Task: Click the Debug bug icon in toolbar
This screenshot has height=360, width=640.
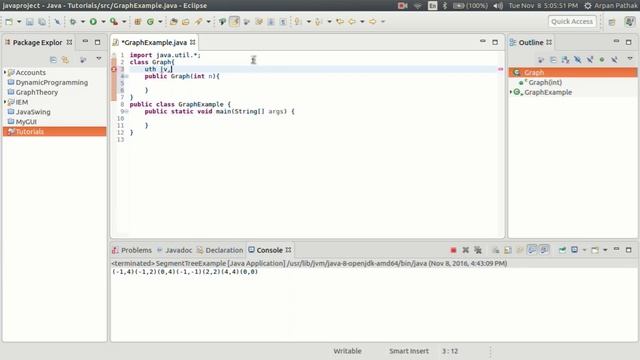Action: pos(73,22)
